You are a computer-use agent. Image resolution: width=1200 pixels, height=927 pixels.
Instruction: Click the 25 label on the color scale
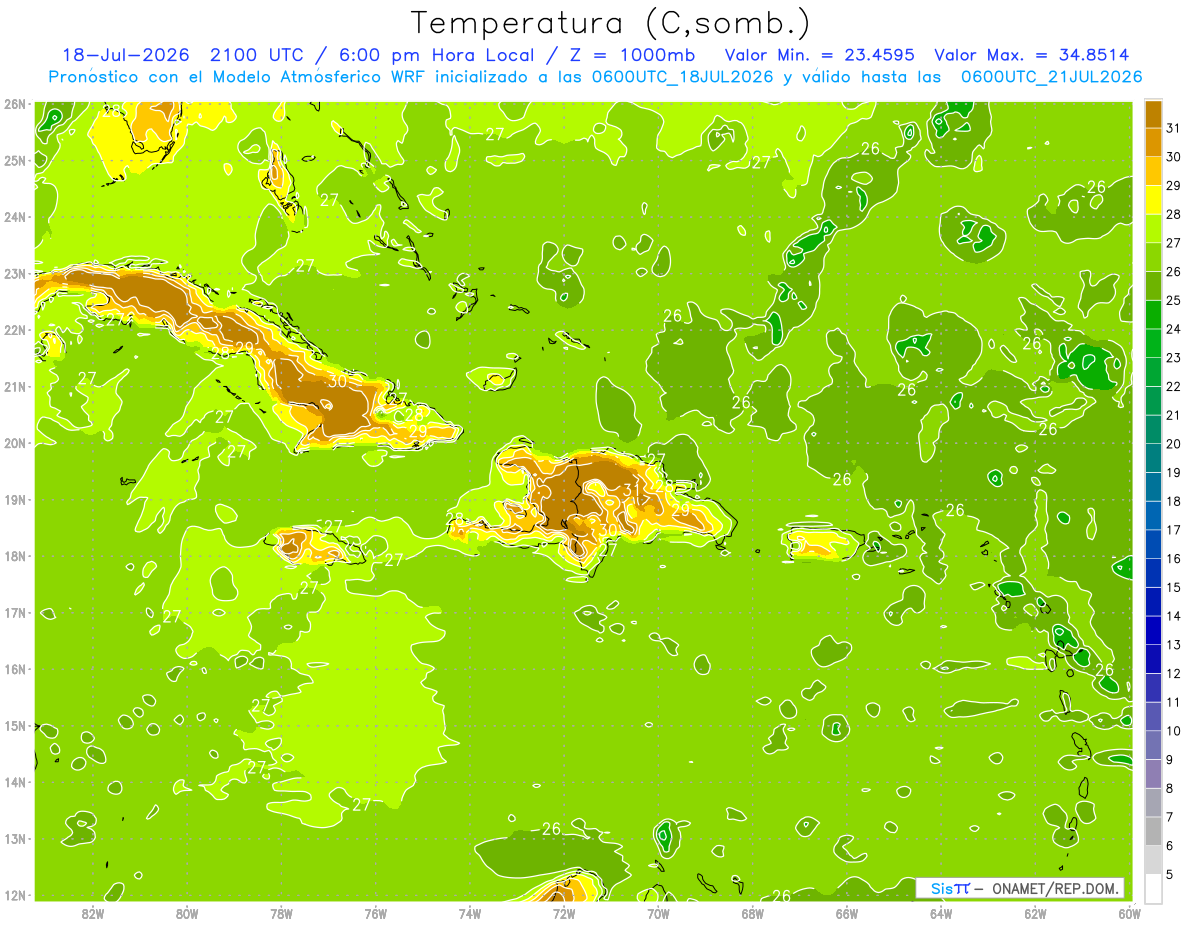coord(1173,300)
